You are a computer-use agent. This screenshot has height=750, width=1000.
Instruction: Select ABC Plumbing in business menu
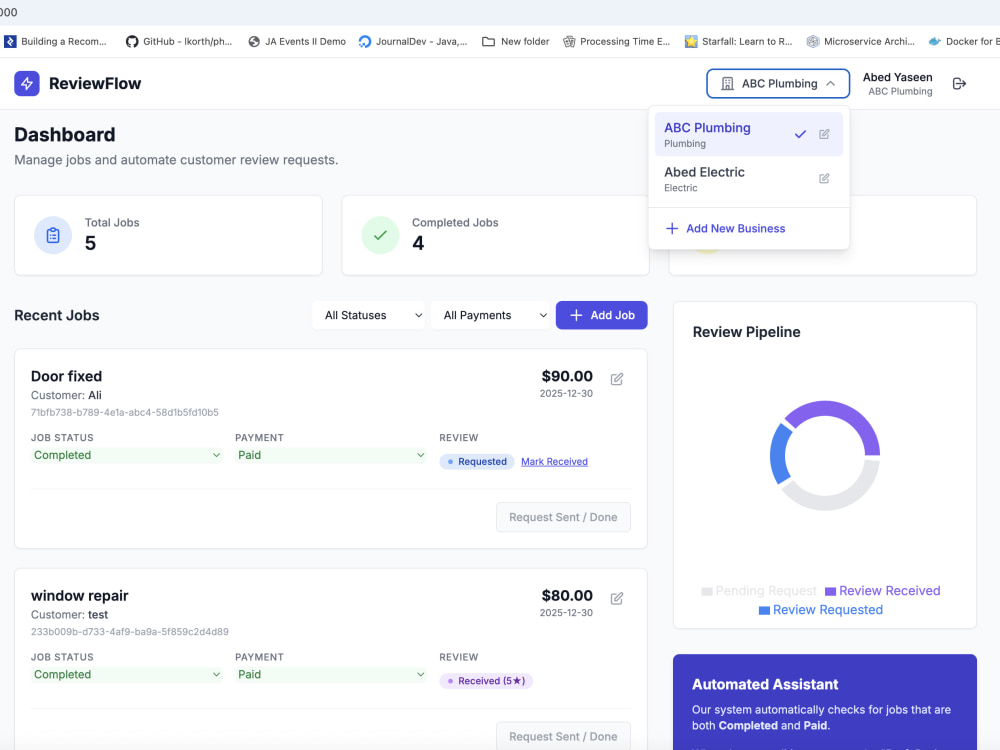tap(749, 134)
